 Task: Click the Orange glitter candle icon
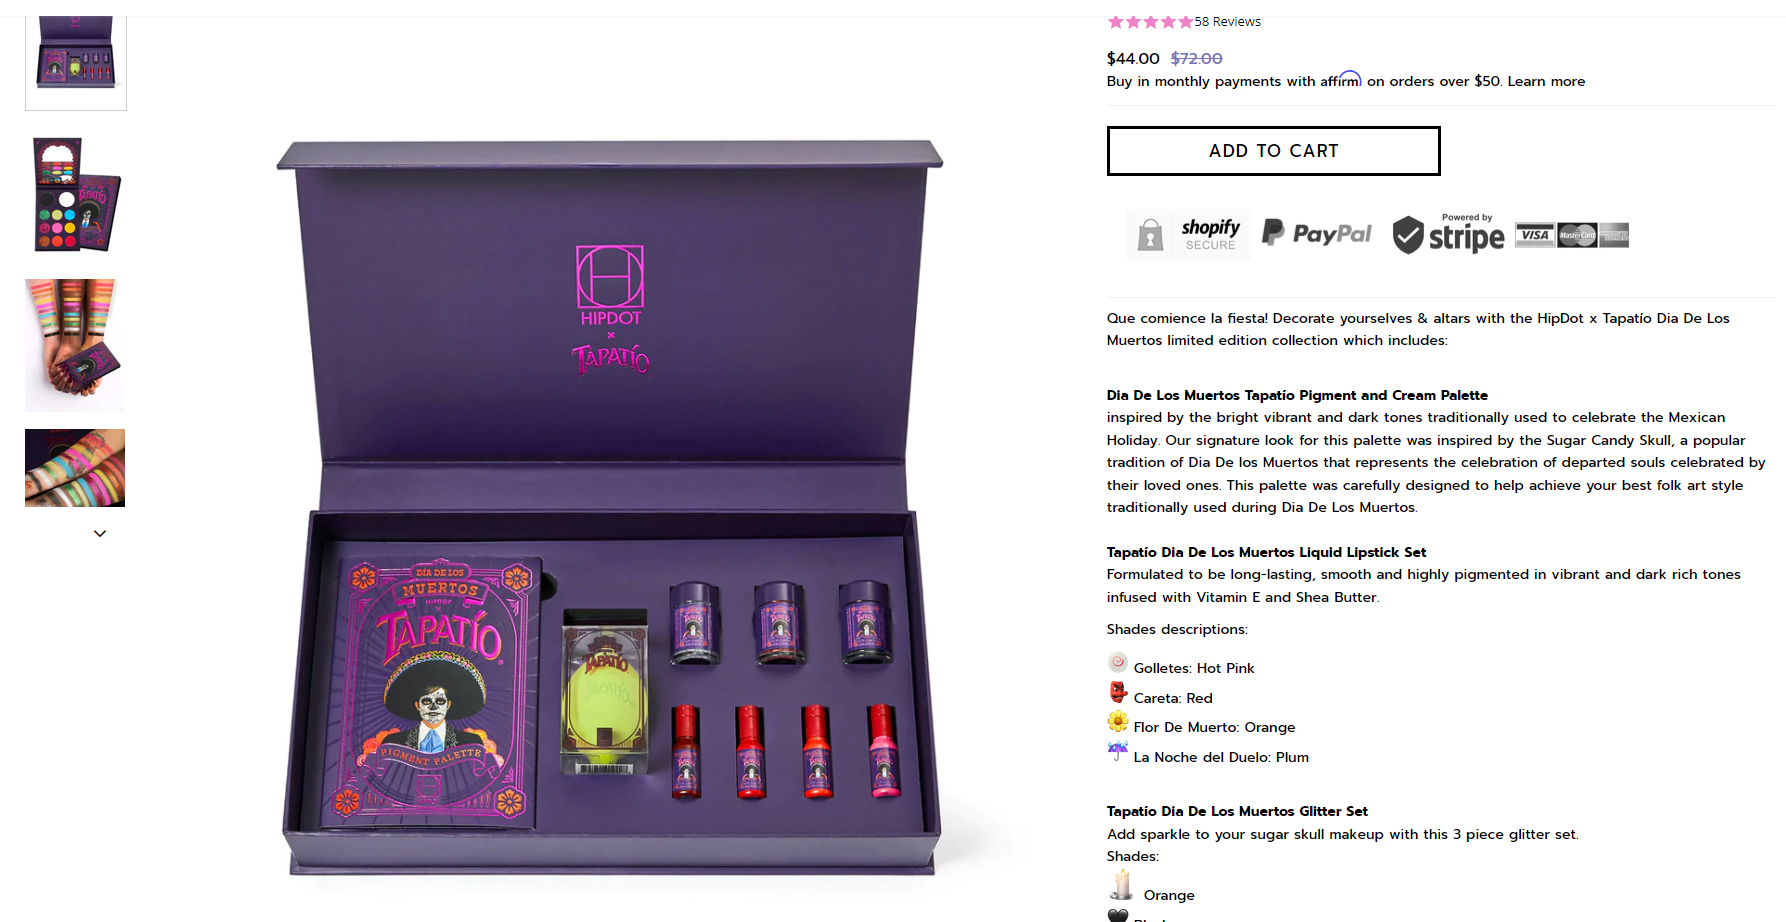(x=1122, y=885)
